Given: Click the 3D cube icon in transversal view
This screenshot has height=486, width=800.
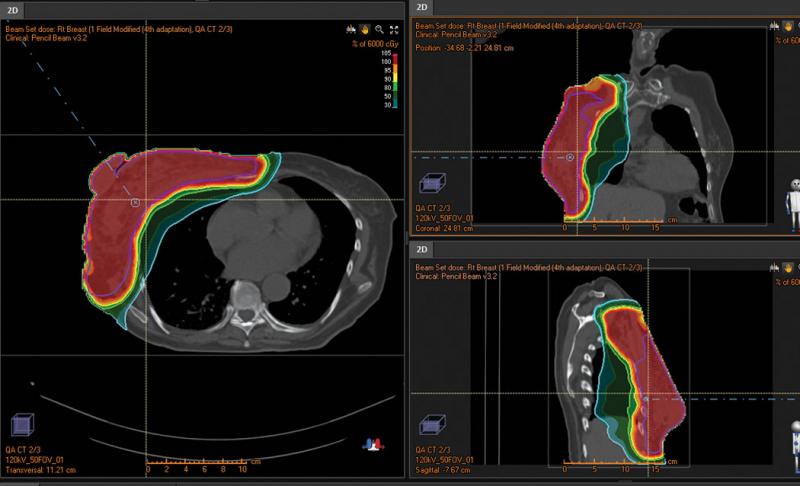Looking at the screenshot, I should tap(21, 426).
